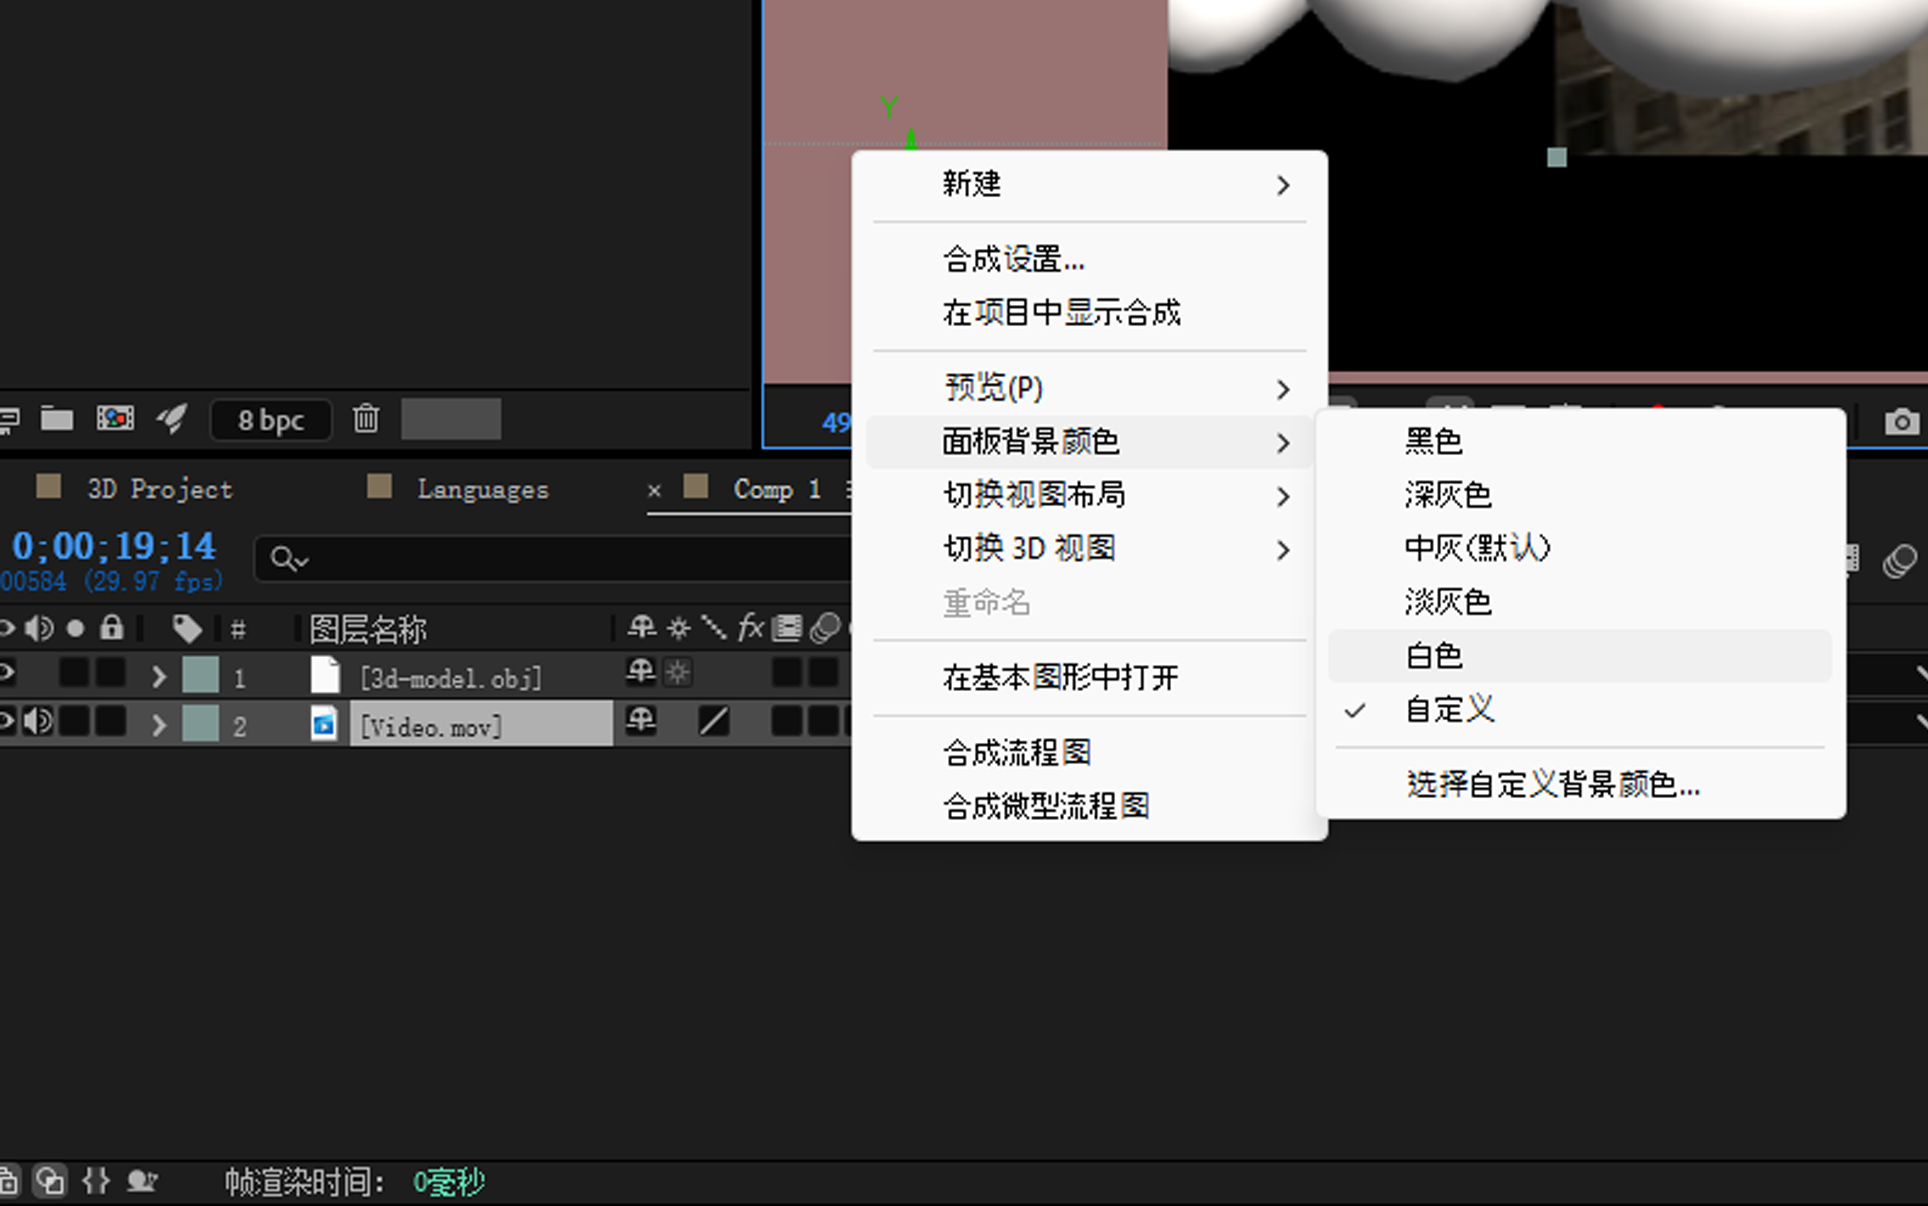The height and width of the screenshot is (1206, 1928).
Task: Click the audio speaker column header
Action: pos(39,628)
